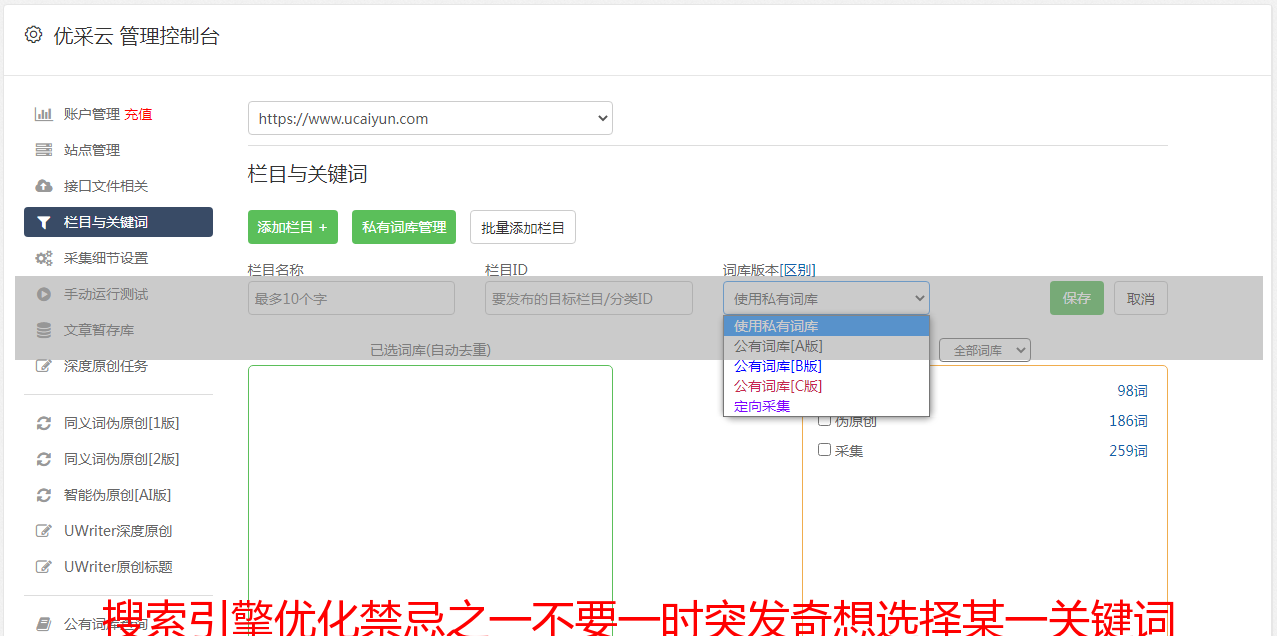This screenshot has height=636, width=1277.
Task: Open the 词库版本 dropdown showing 使用私有词库
Action: click(826, 298)
